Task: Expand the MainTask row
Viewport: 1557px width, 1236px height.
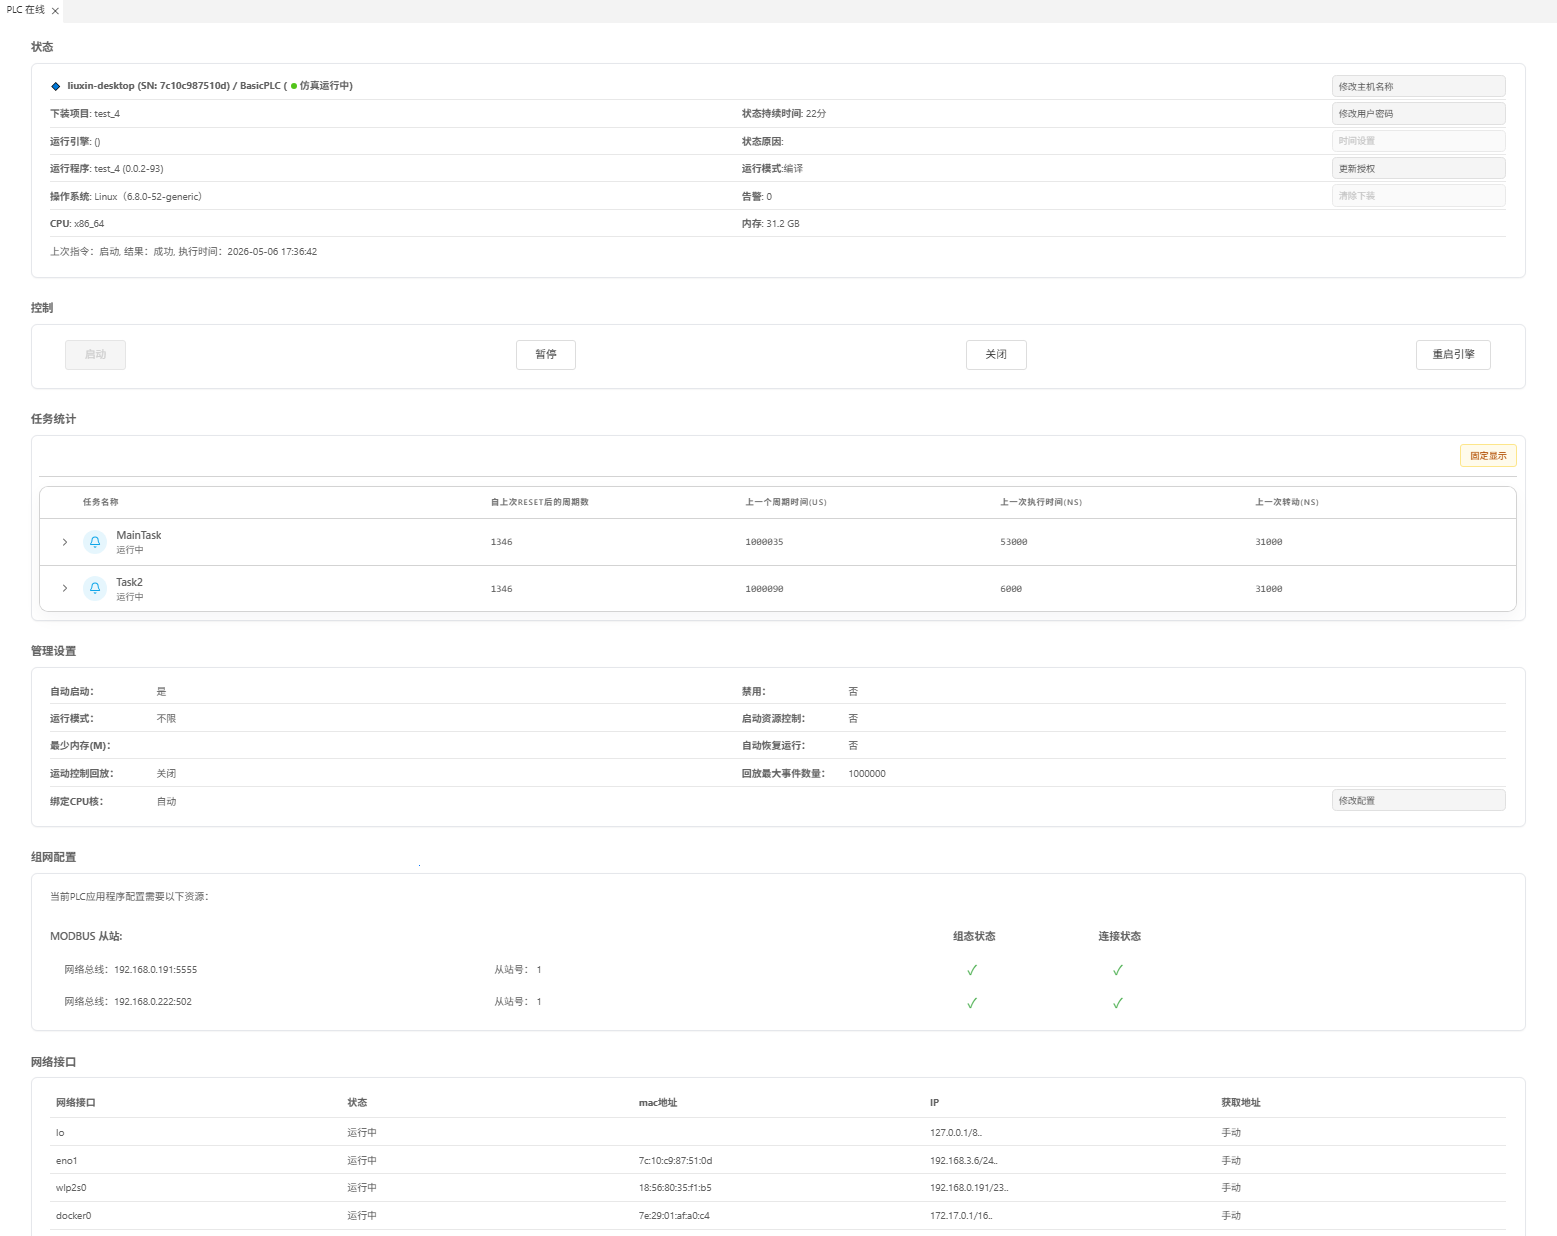Action: tap(65, 542)
